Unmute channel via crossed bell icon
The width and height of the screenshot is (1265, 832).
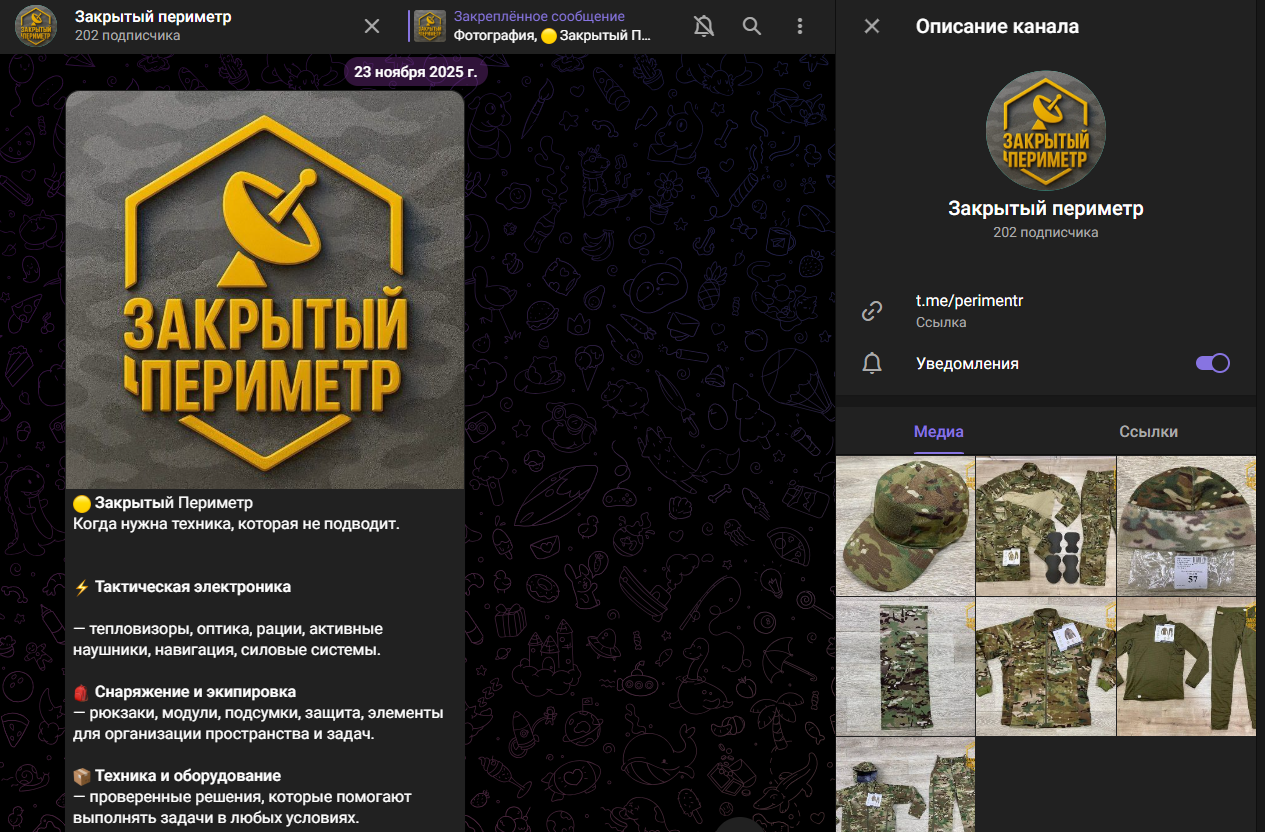(704, 26)
